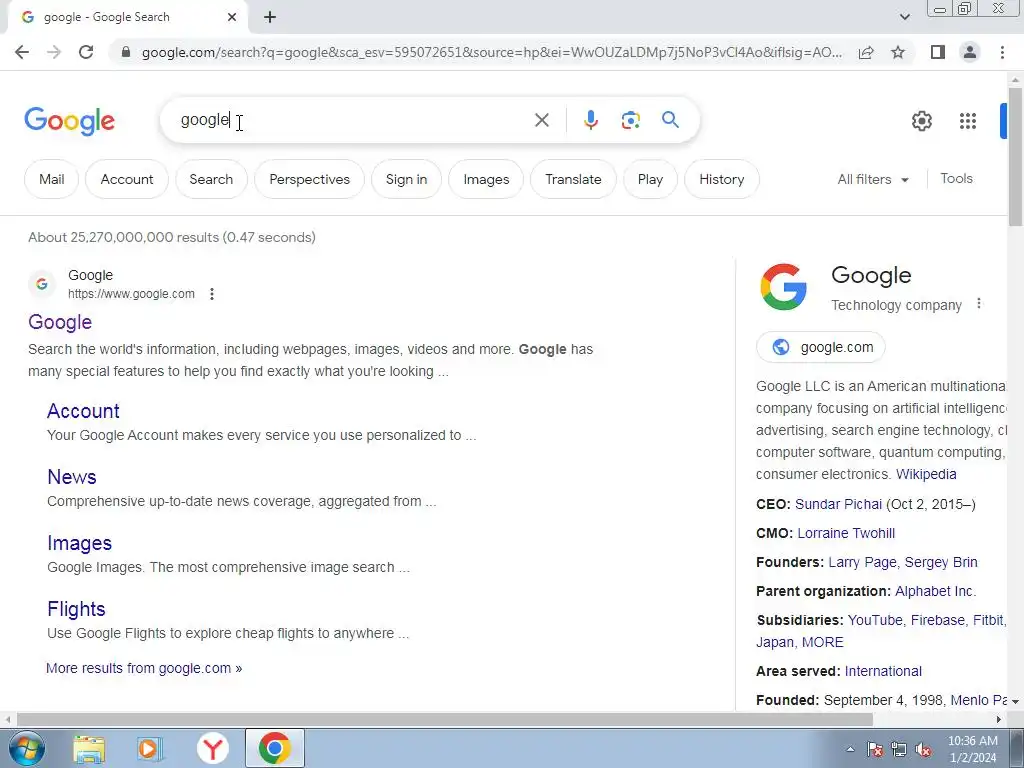Click the Larry Page link
The image size is (1024, 768).
pos(864,562)
